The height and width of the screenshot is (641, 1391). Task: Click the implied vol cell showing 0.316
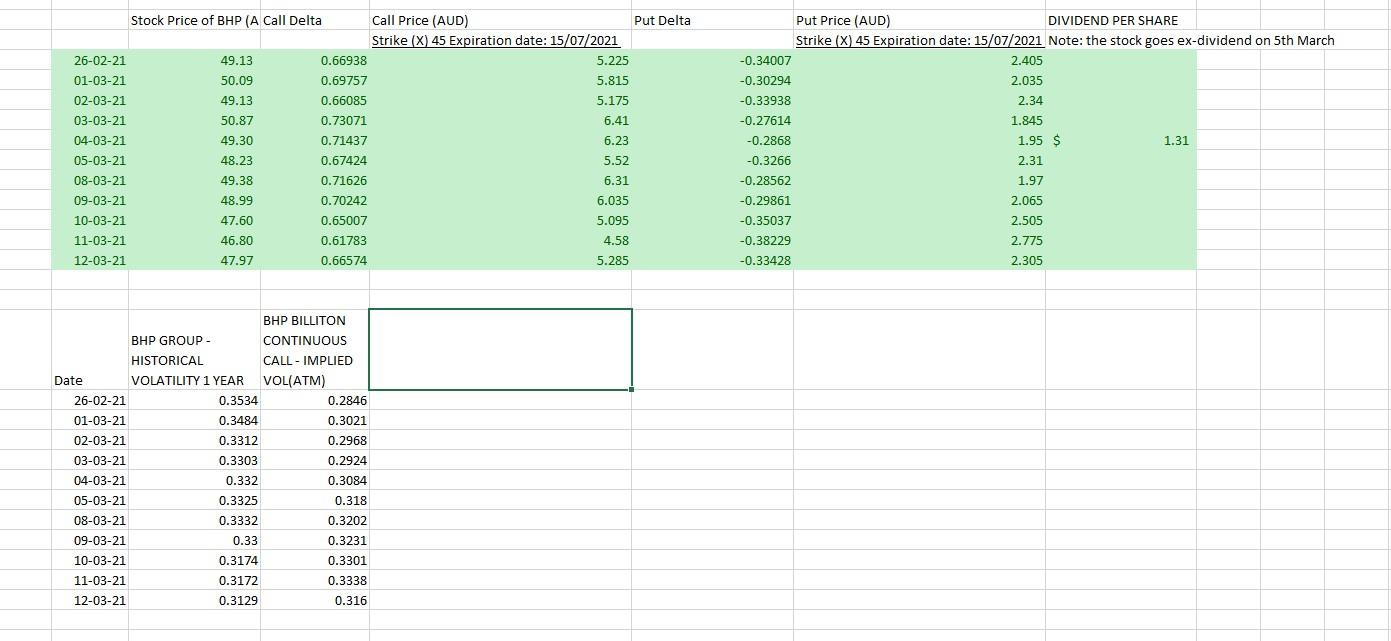point(315,600)
